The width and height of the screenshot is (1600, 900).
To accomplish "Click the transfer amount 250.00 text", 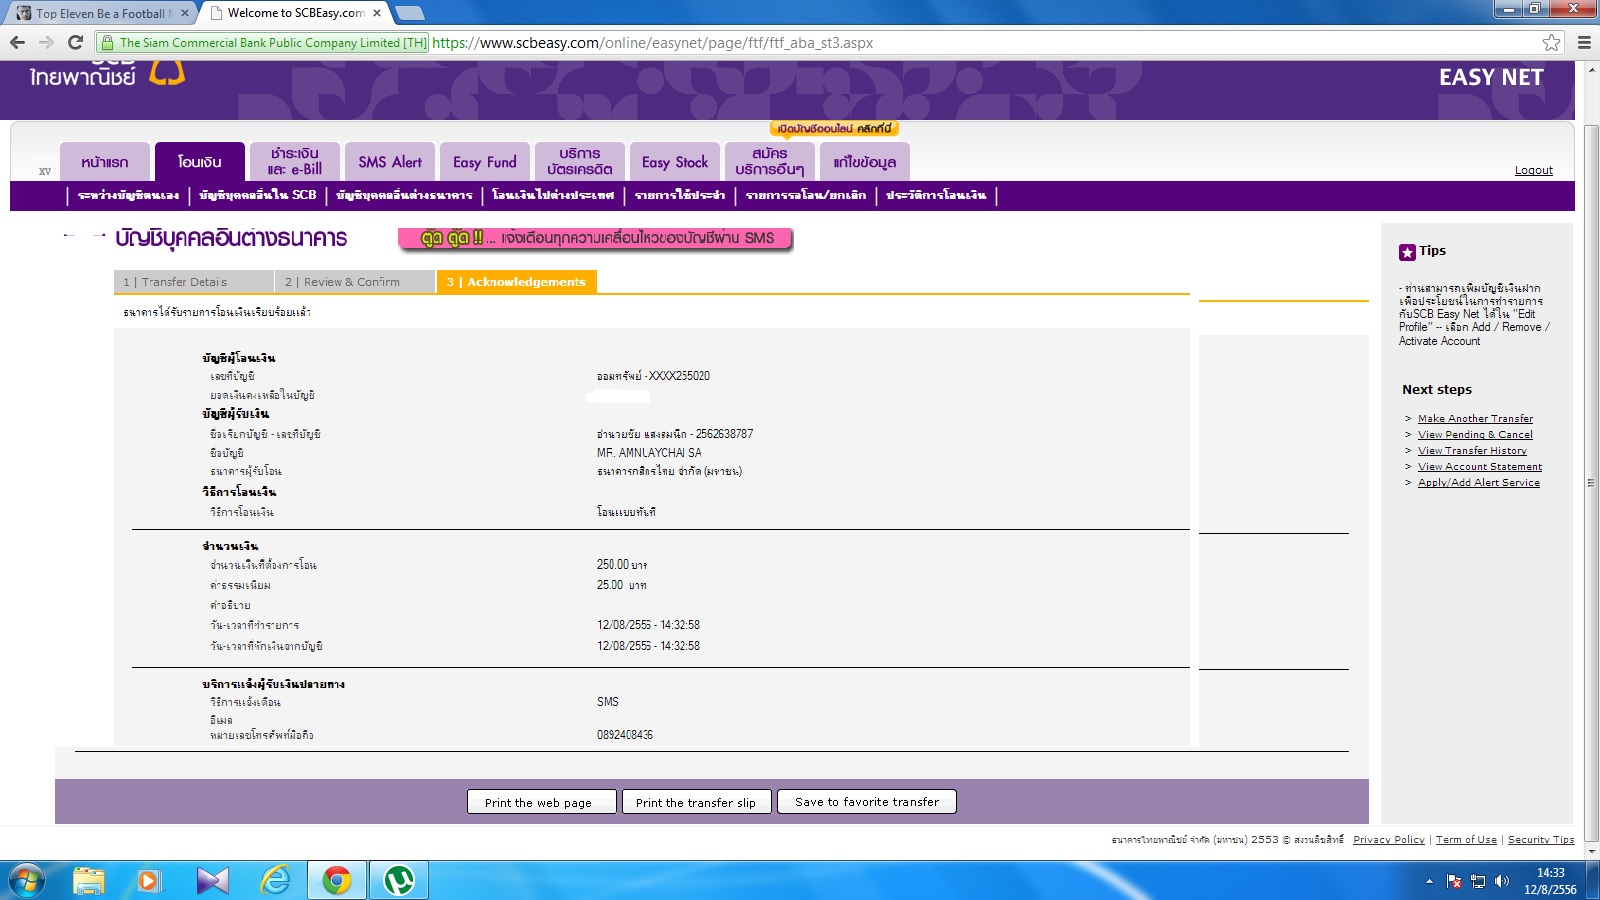I will (x=613, y=565).
